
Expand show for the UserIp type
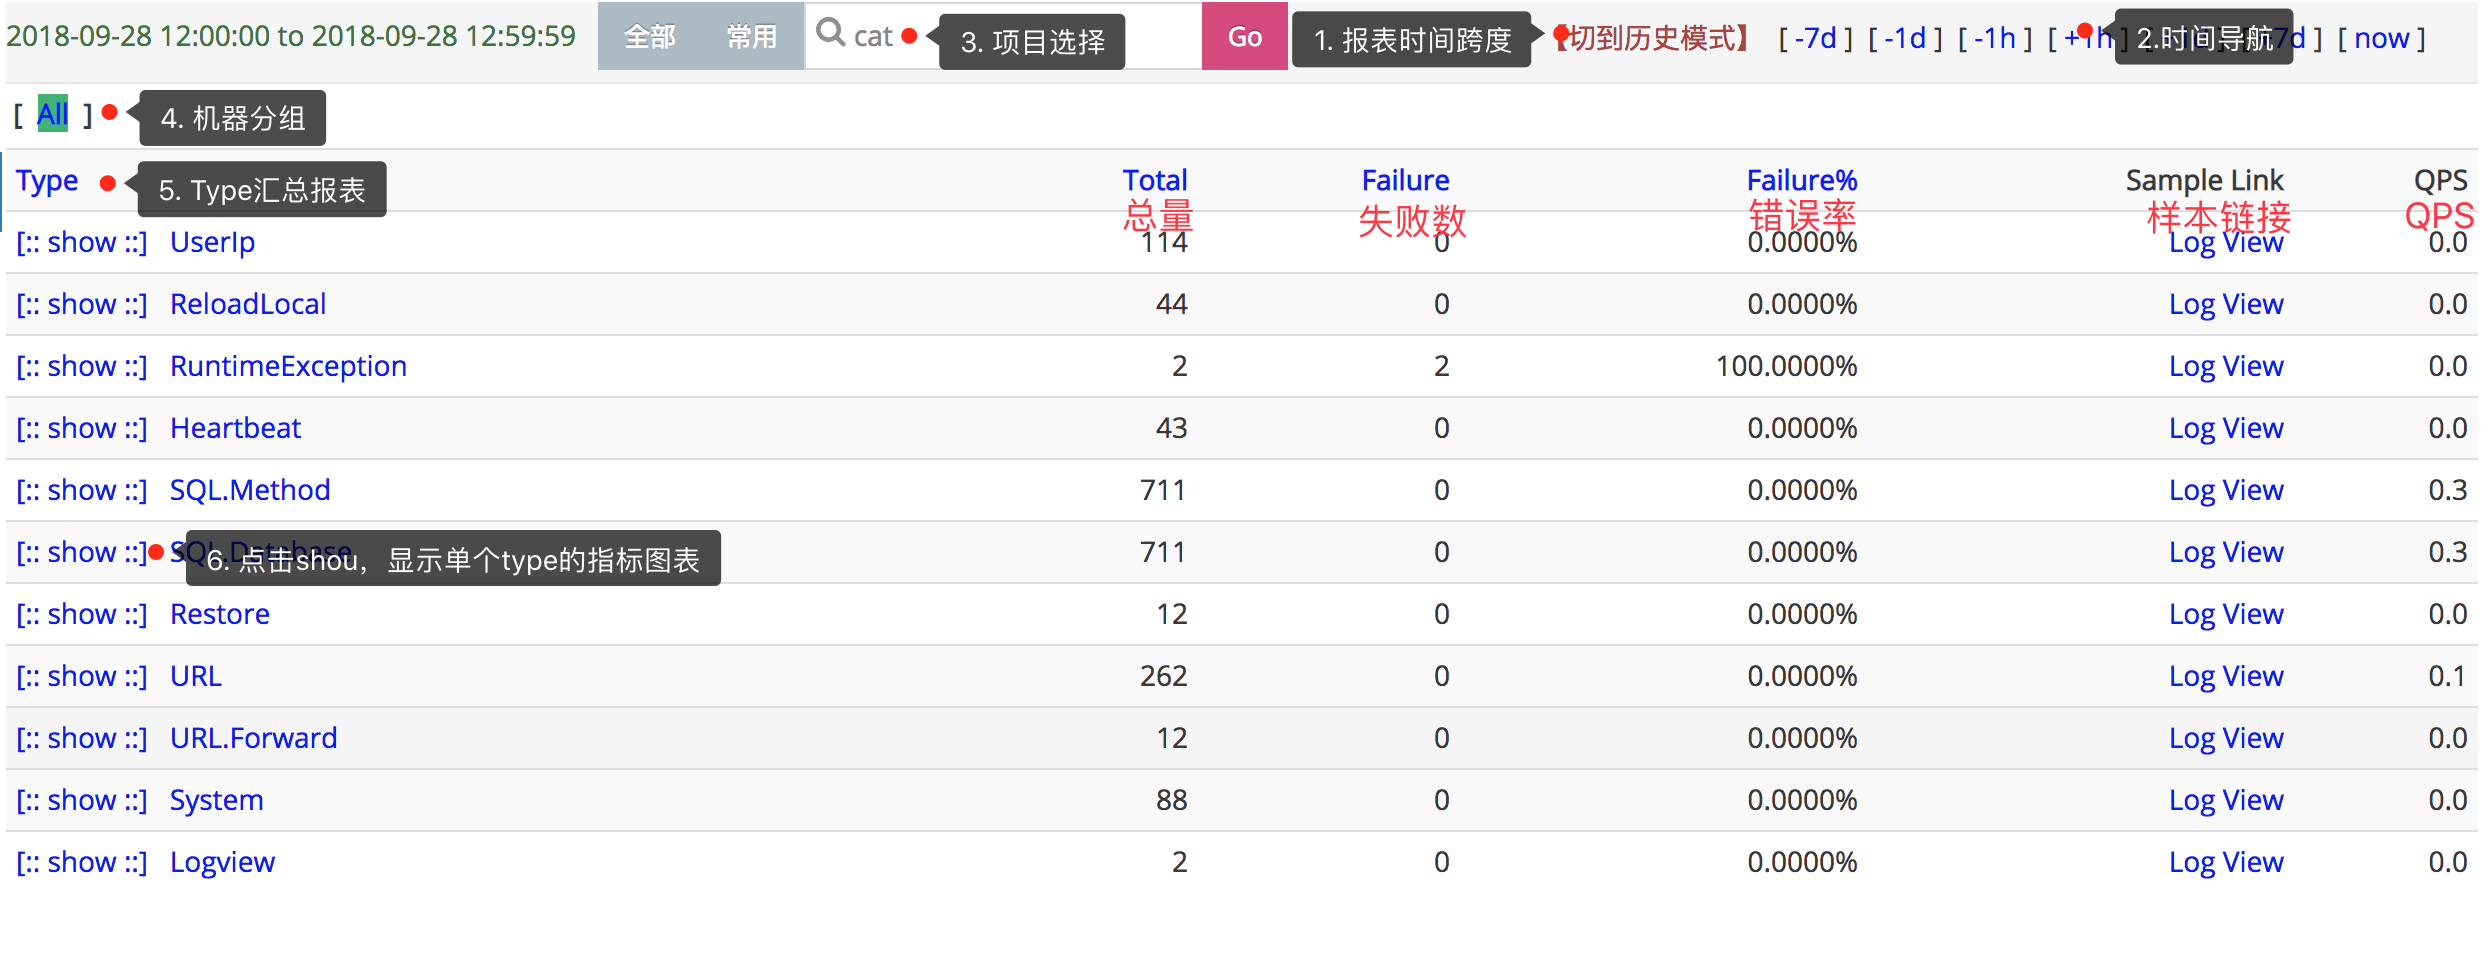tap(81, 242)
